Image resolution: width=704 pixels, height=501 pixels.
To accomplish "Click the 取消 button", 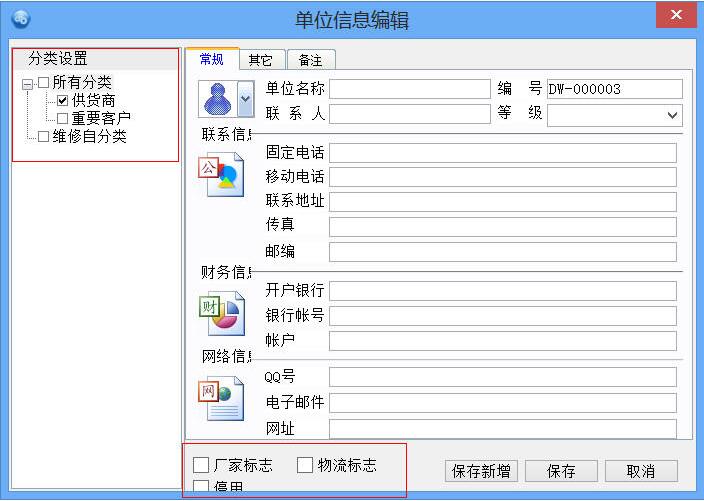I will coord(641,471).
